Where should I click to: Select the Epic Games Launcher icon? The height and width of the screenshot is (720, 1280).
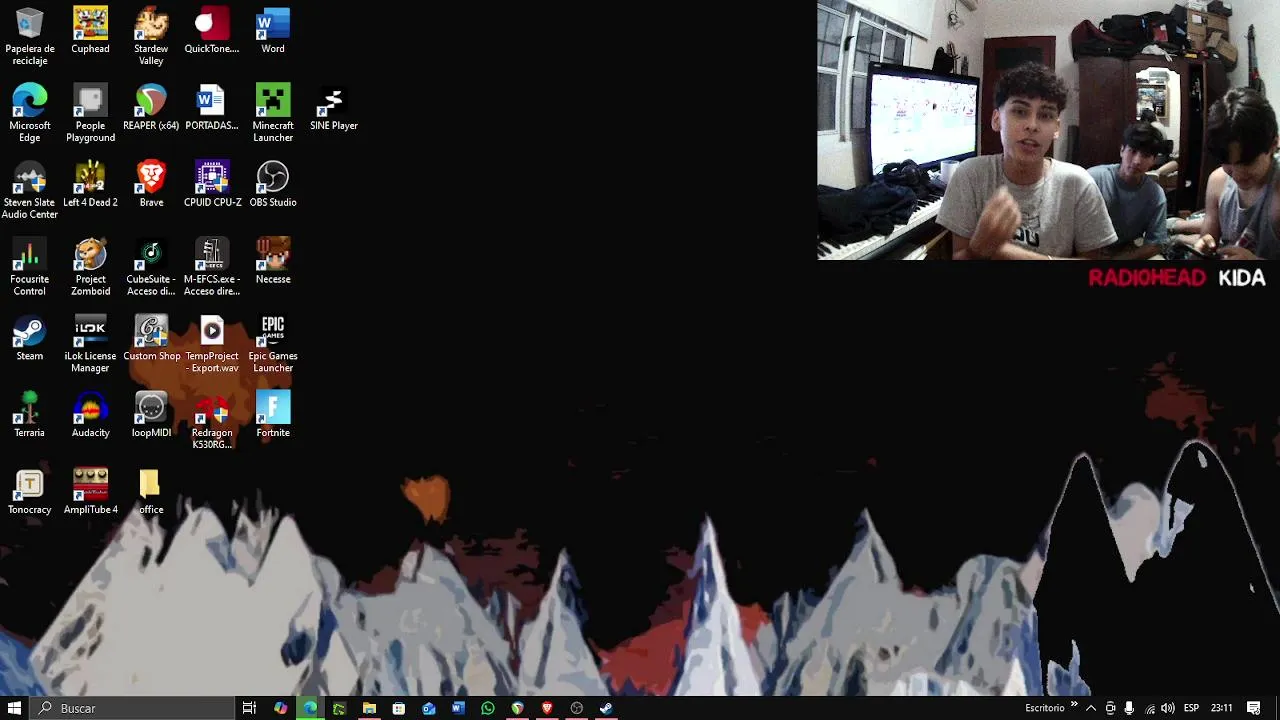pos(273,344)
